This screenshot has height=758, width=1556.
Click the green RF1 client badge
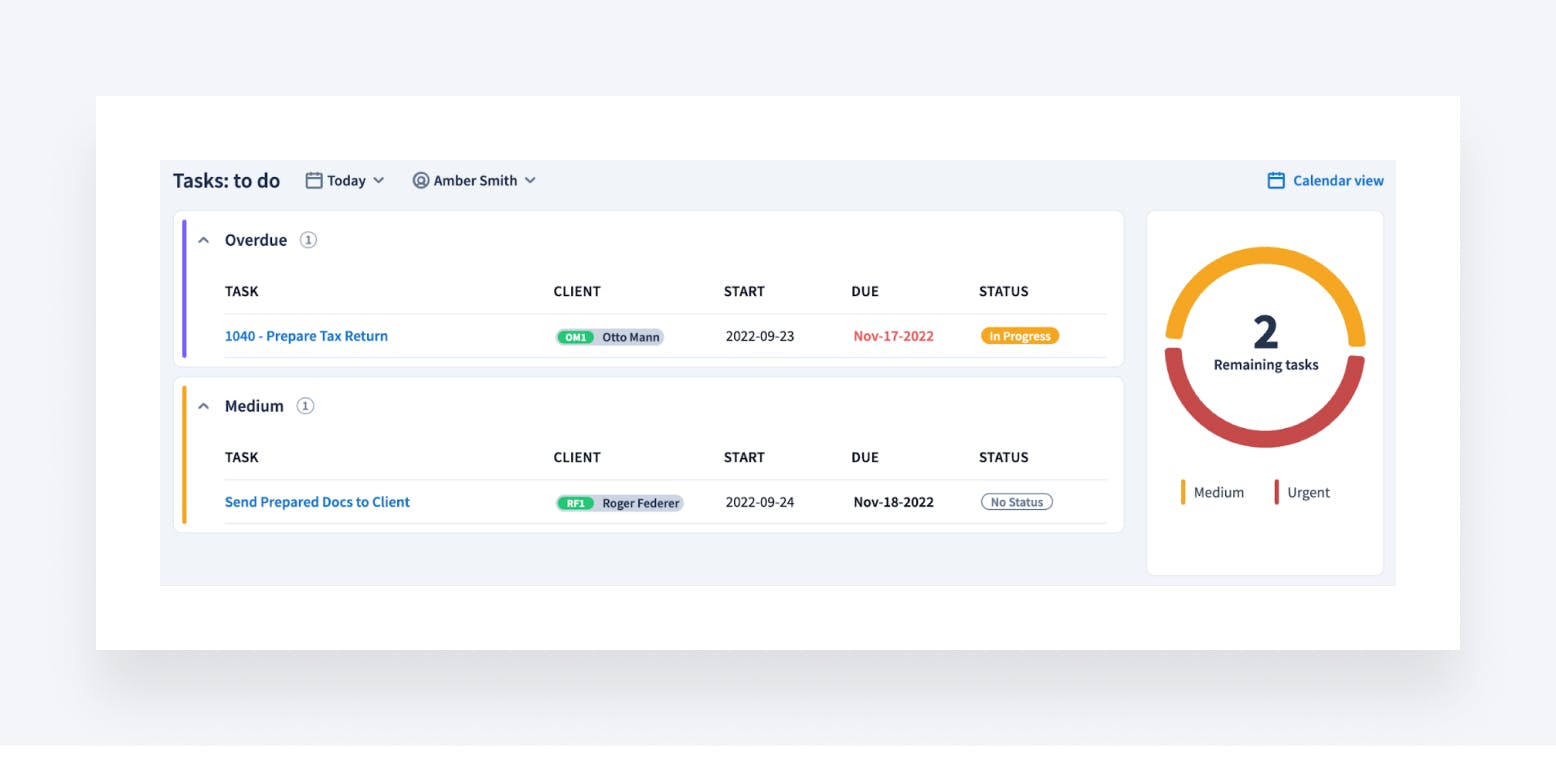click(x=576, y=503)
